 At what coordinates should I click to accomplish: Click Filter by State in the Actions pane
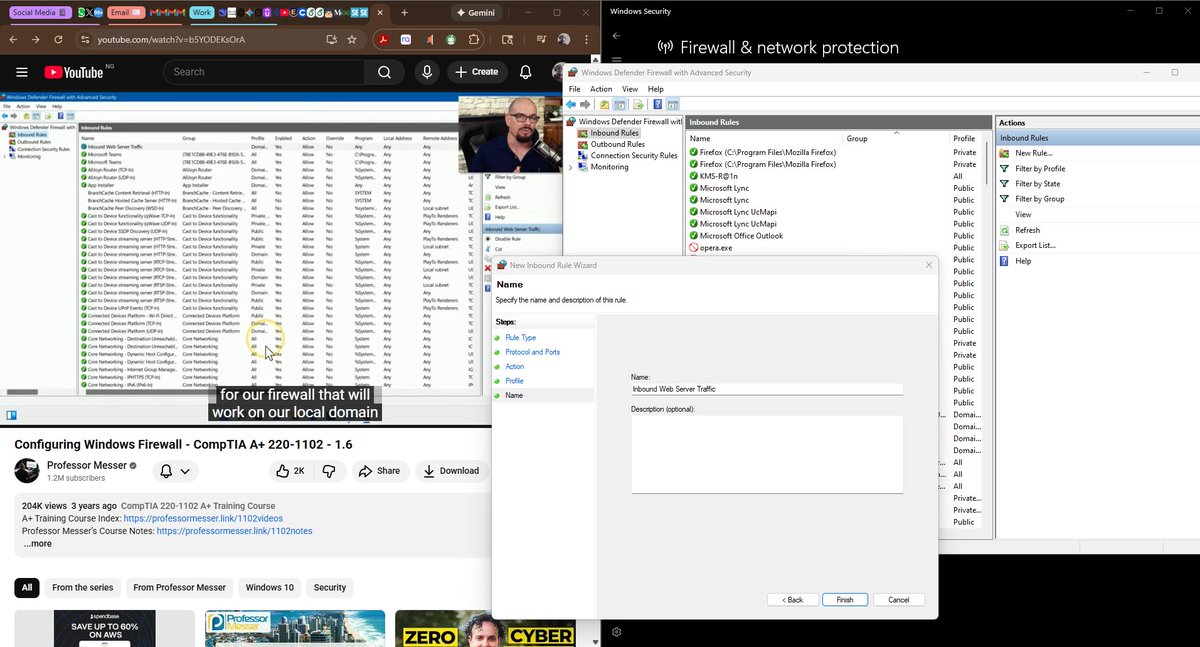pyautogui.click(x=1037, y=184)
